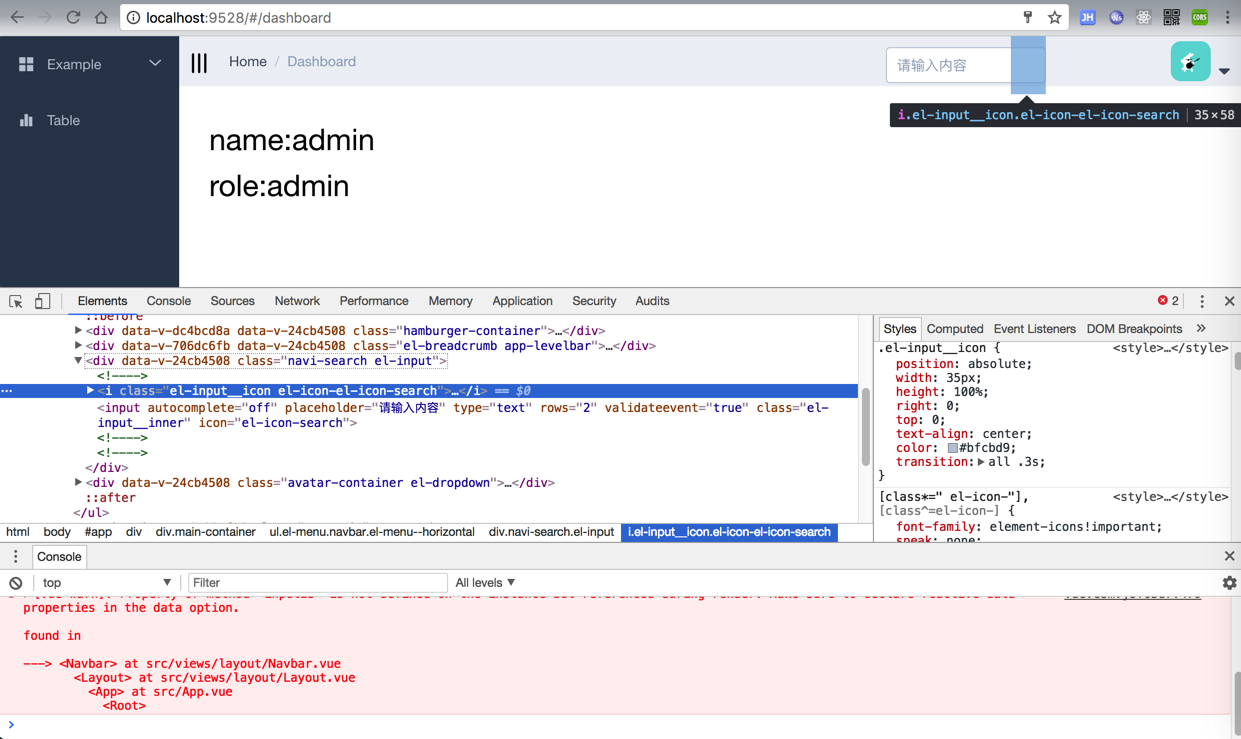This screenshot has height=739, width=1241.
Task: Open the style source link for .el-input__icon
Action: [1170, 348]
